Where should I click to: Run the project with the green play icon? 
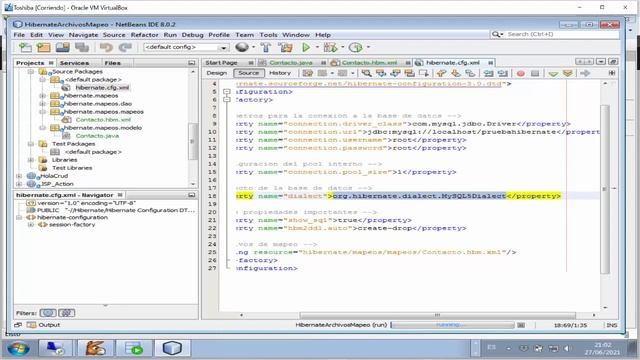click(x=306, y=47)
